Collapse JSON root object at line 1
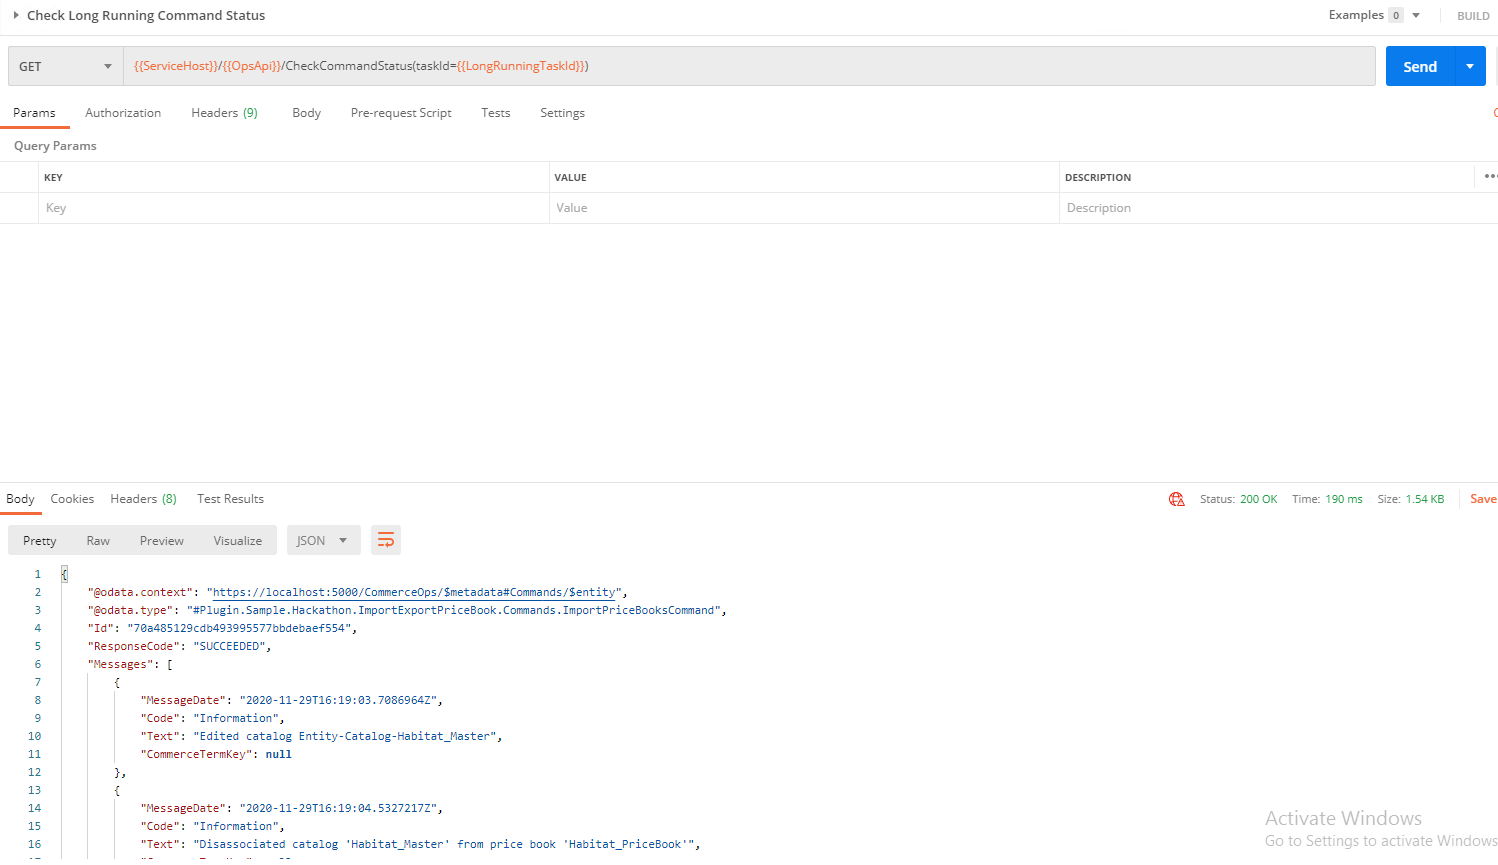Screen dimensions: 1498x865 (64, 574)
